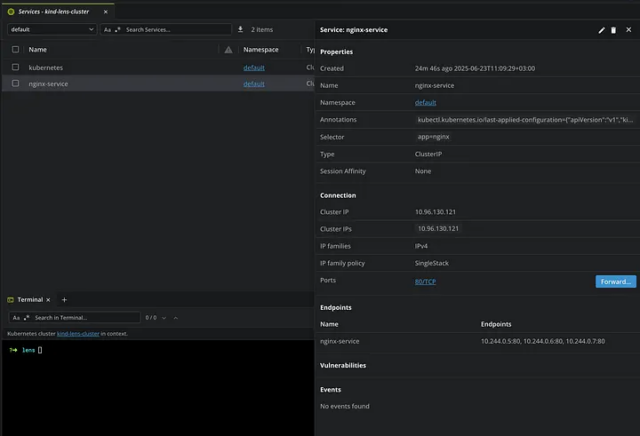Click the warning triangle column header

(x=228, y=49)
